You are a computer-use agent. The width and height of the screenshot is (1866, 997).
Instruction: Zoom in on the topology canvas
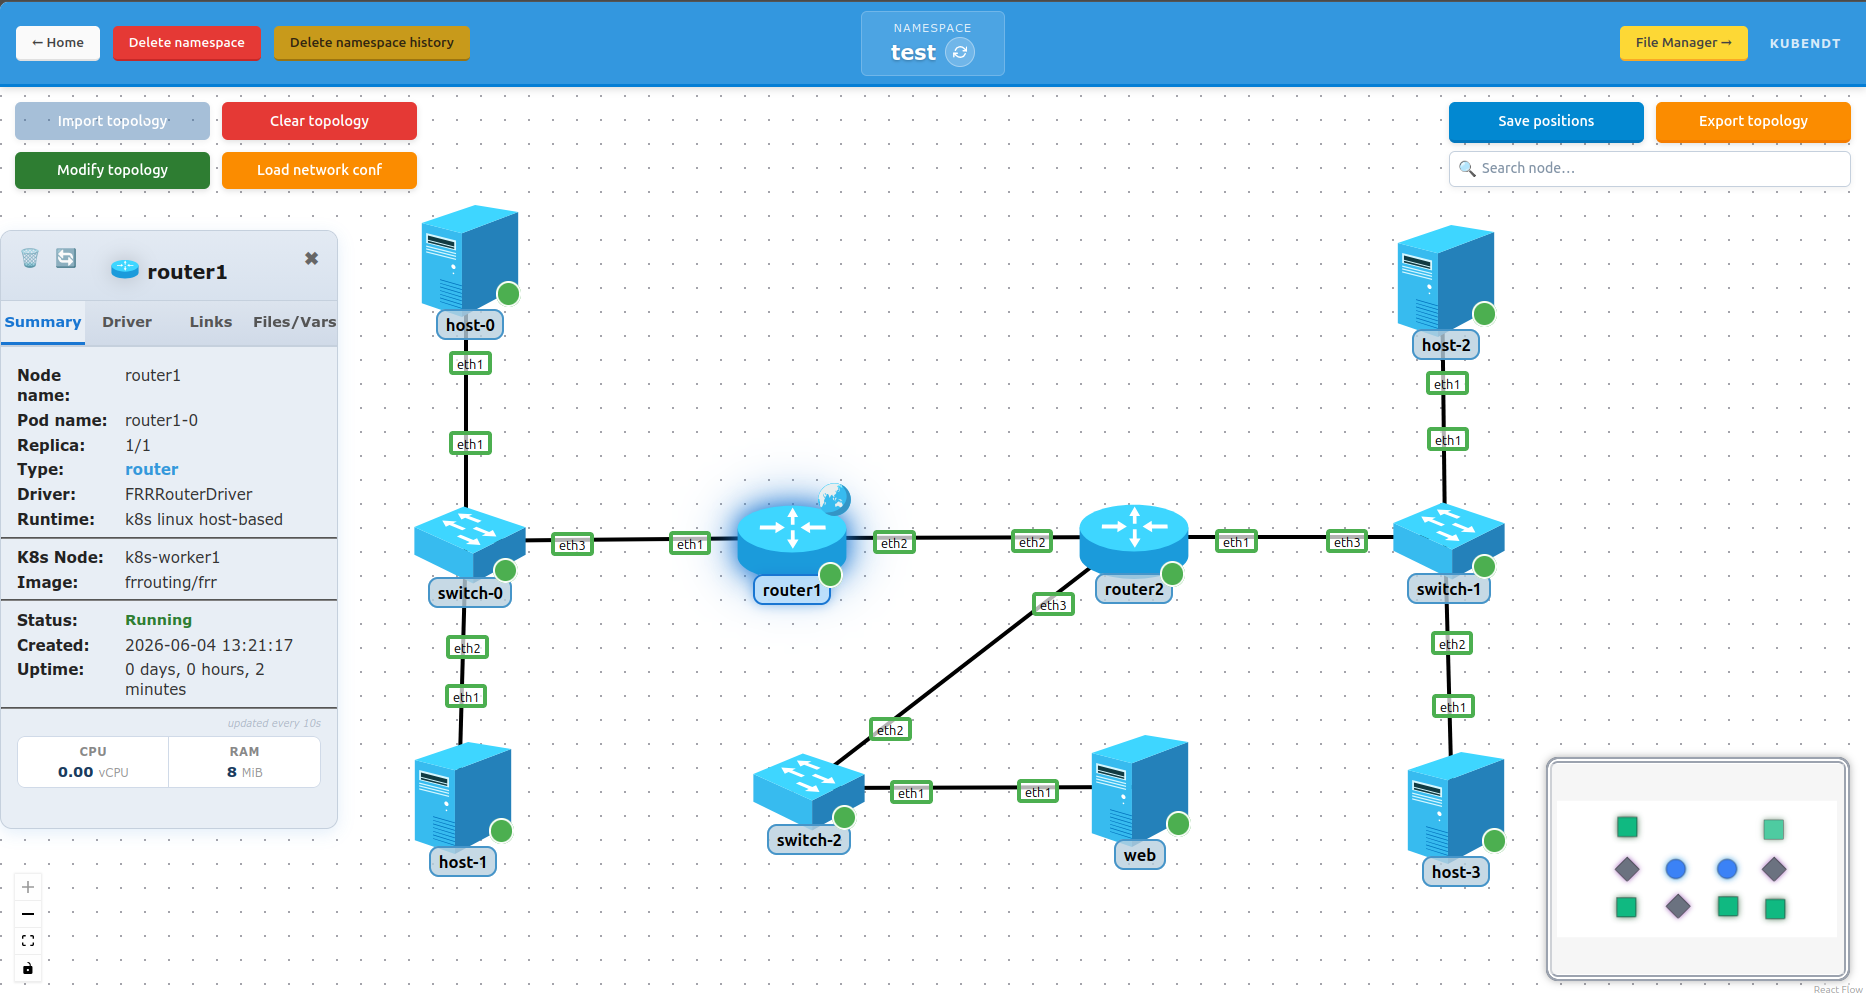click(x=28, y=887)
